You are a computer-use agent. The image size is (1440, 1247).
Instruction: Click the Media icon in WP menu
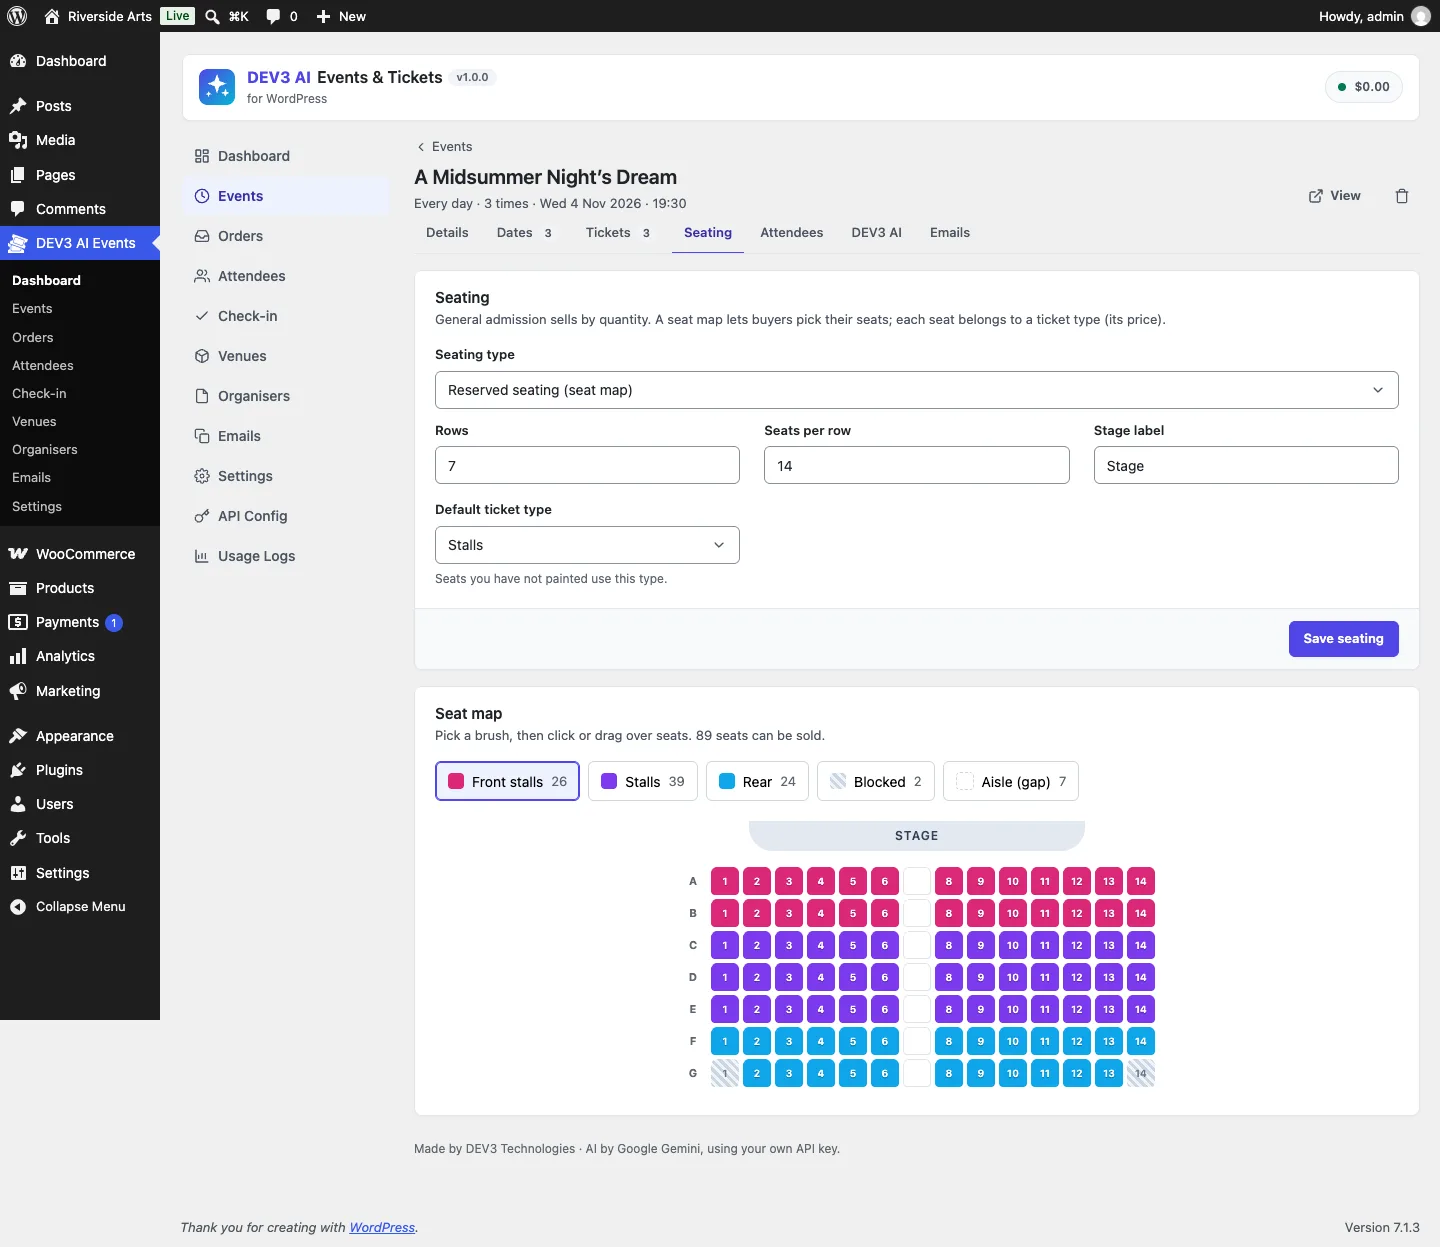[x=18, y=140]
